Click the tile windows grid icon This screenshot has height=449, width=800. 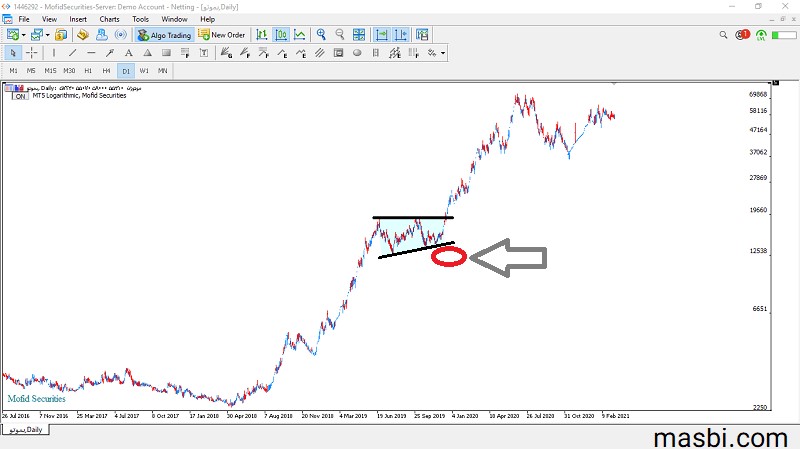point(359,35)
